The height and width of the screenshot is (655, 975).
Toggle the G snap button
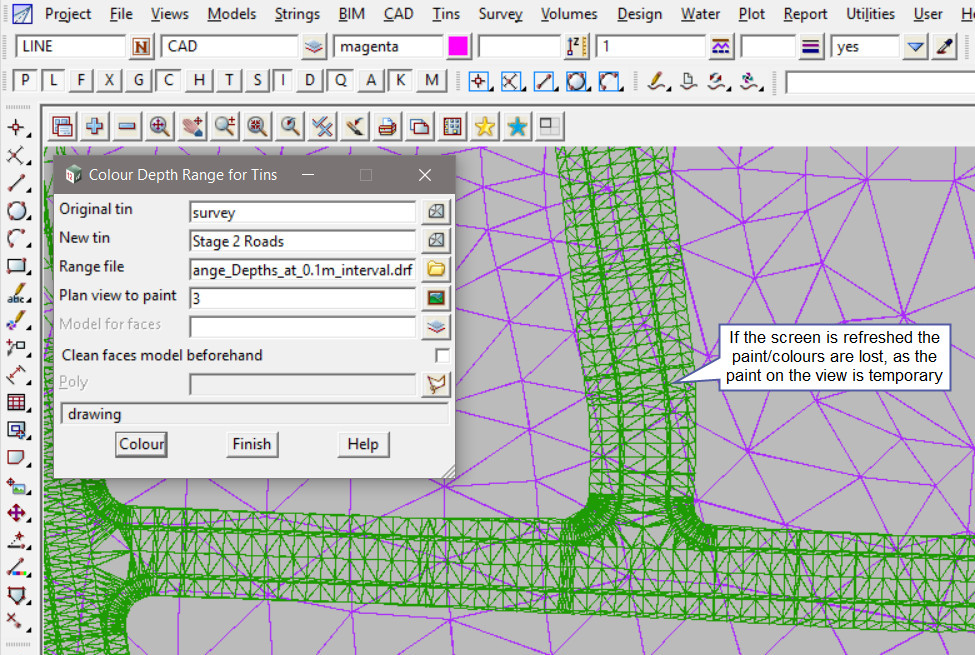click(139, 81)
